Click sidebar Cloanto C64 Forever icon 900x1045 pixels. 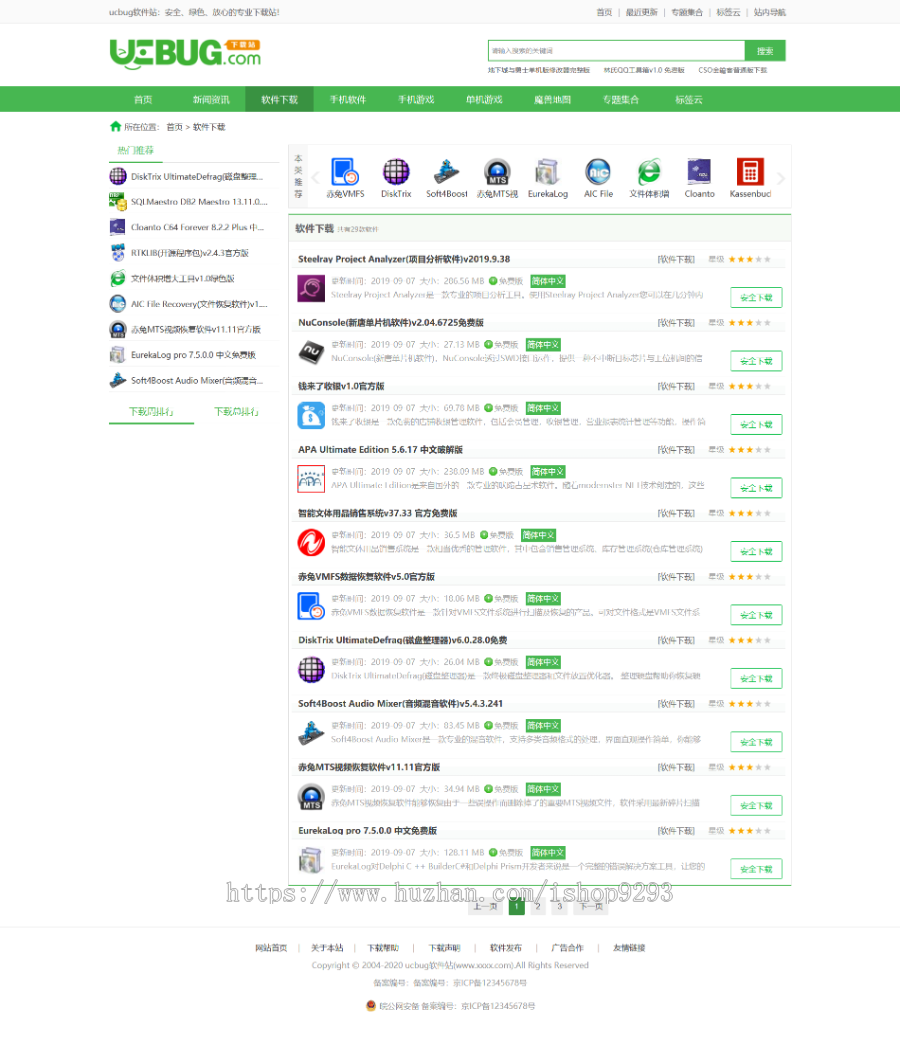tap(118, 227)
